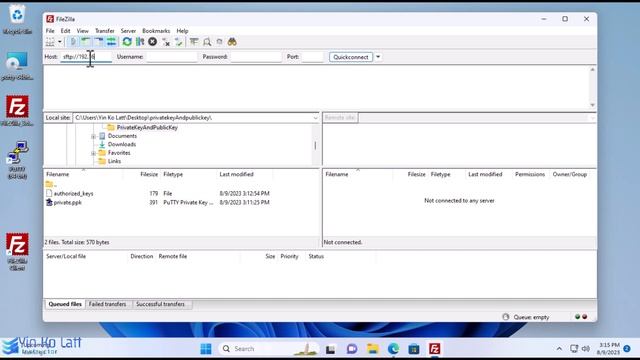Sort local list by Last modified column
640x360 pixels.
coord(236,174)
